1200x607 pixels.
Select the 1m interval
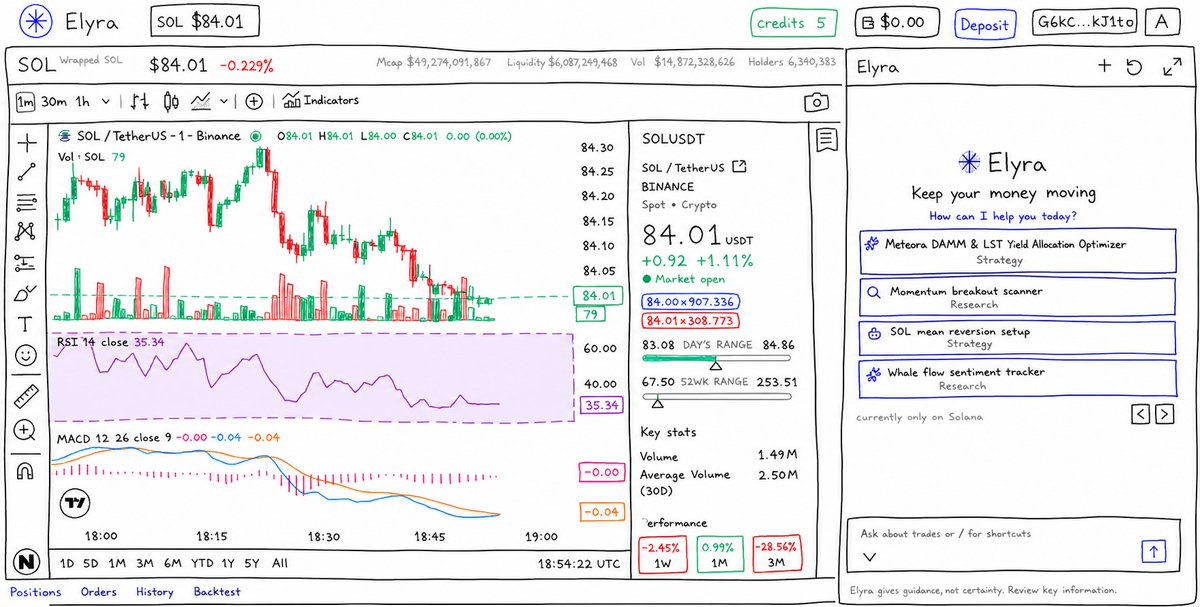pyautogui.click(x=25, y=101)
